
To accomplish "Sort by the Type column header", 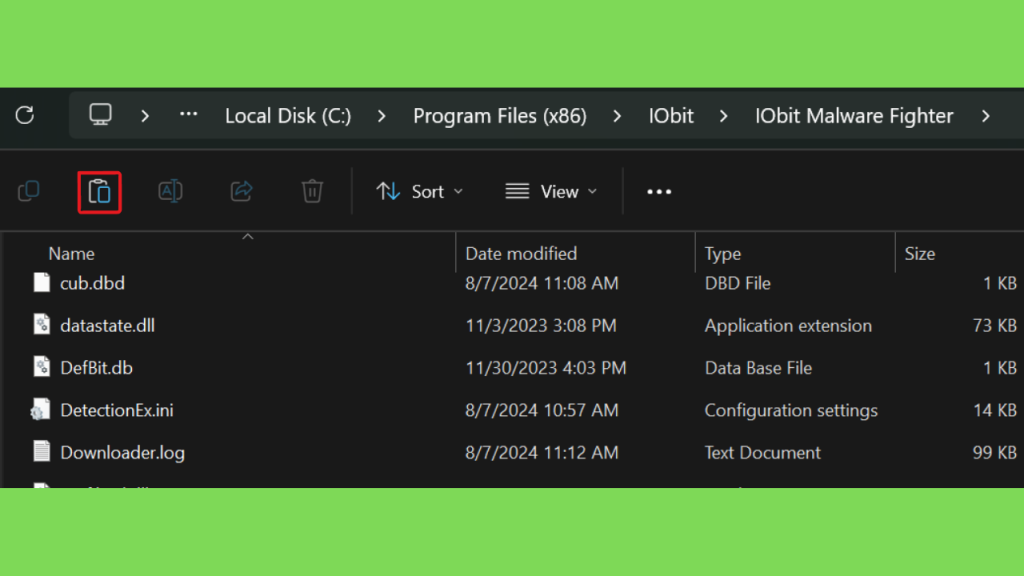I will tap(723, 253).
